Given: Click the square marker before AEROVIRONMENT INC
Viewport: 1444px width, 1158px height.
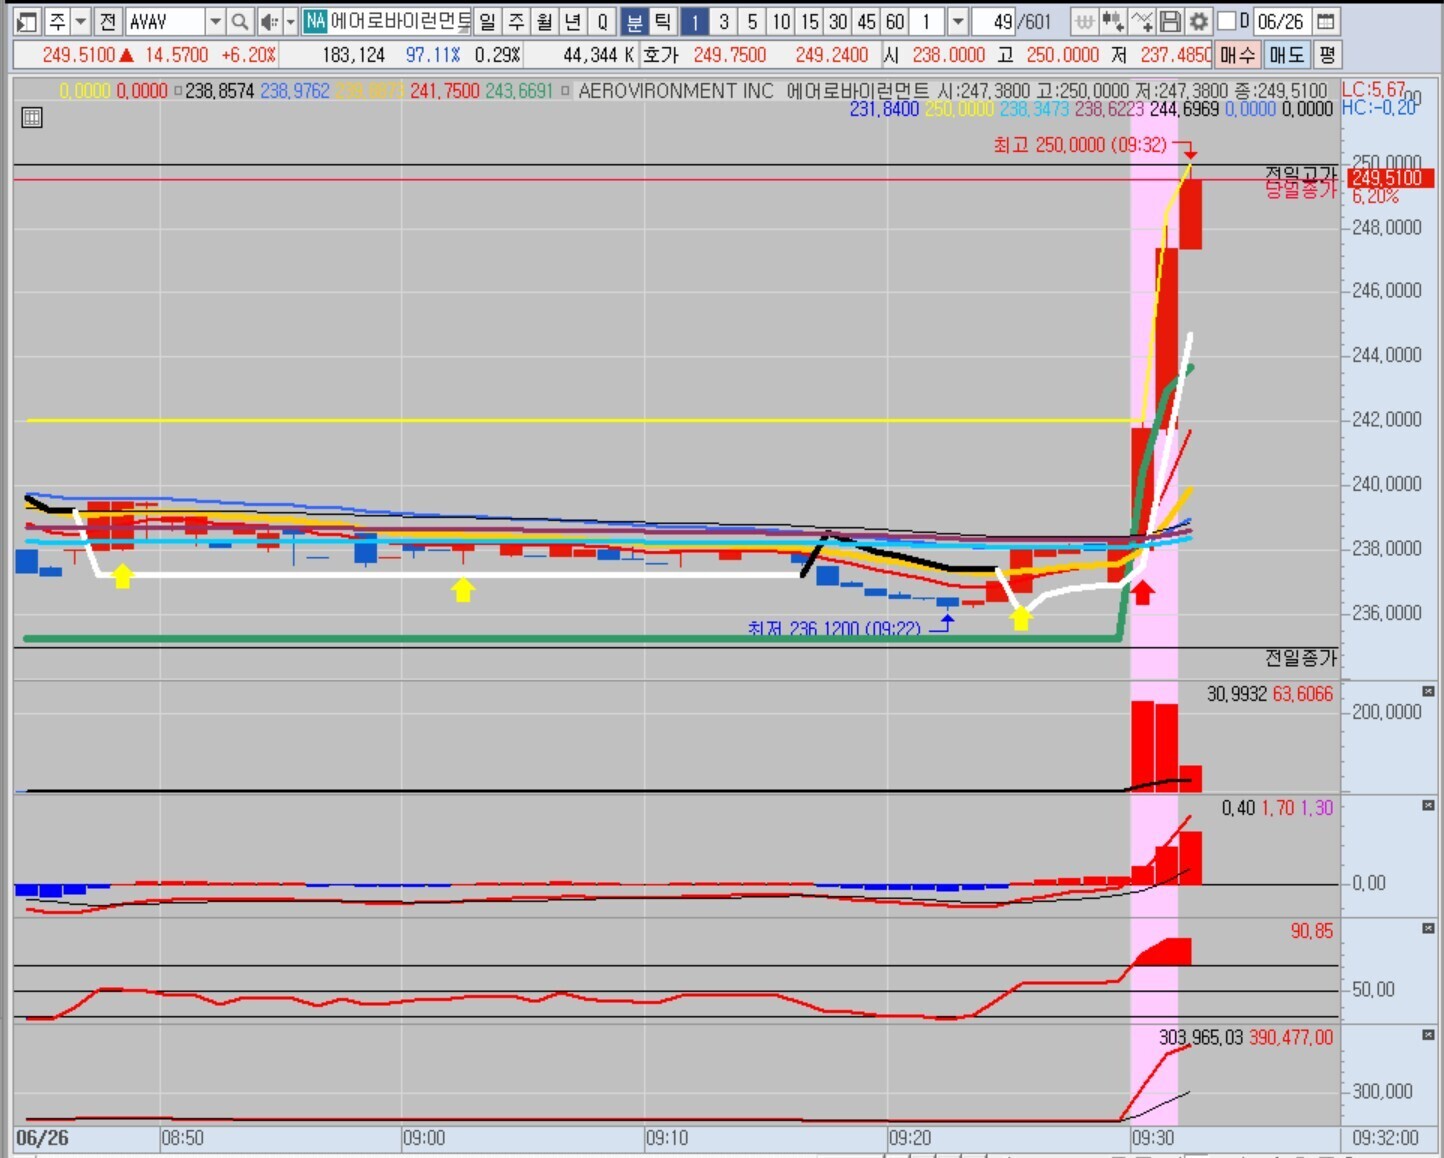Looking at the screenshot, I should [x=565, y=91].
